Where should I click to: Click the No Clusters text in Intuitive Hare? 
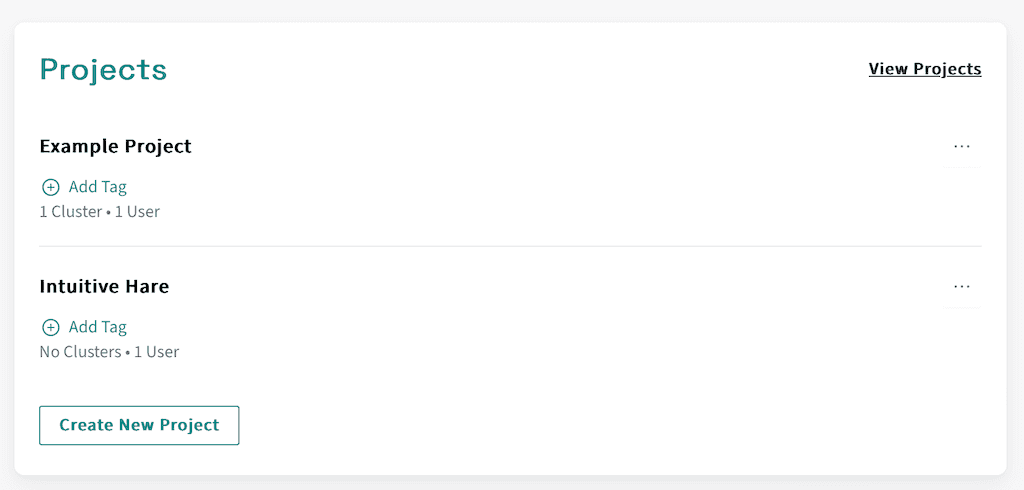tap(79, 352)
